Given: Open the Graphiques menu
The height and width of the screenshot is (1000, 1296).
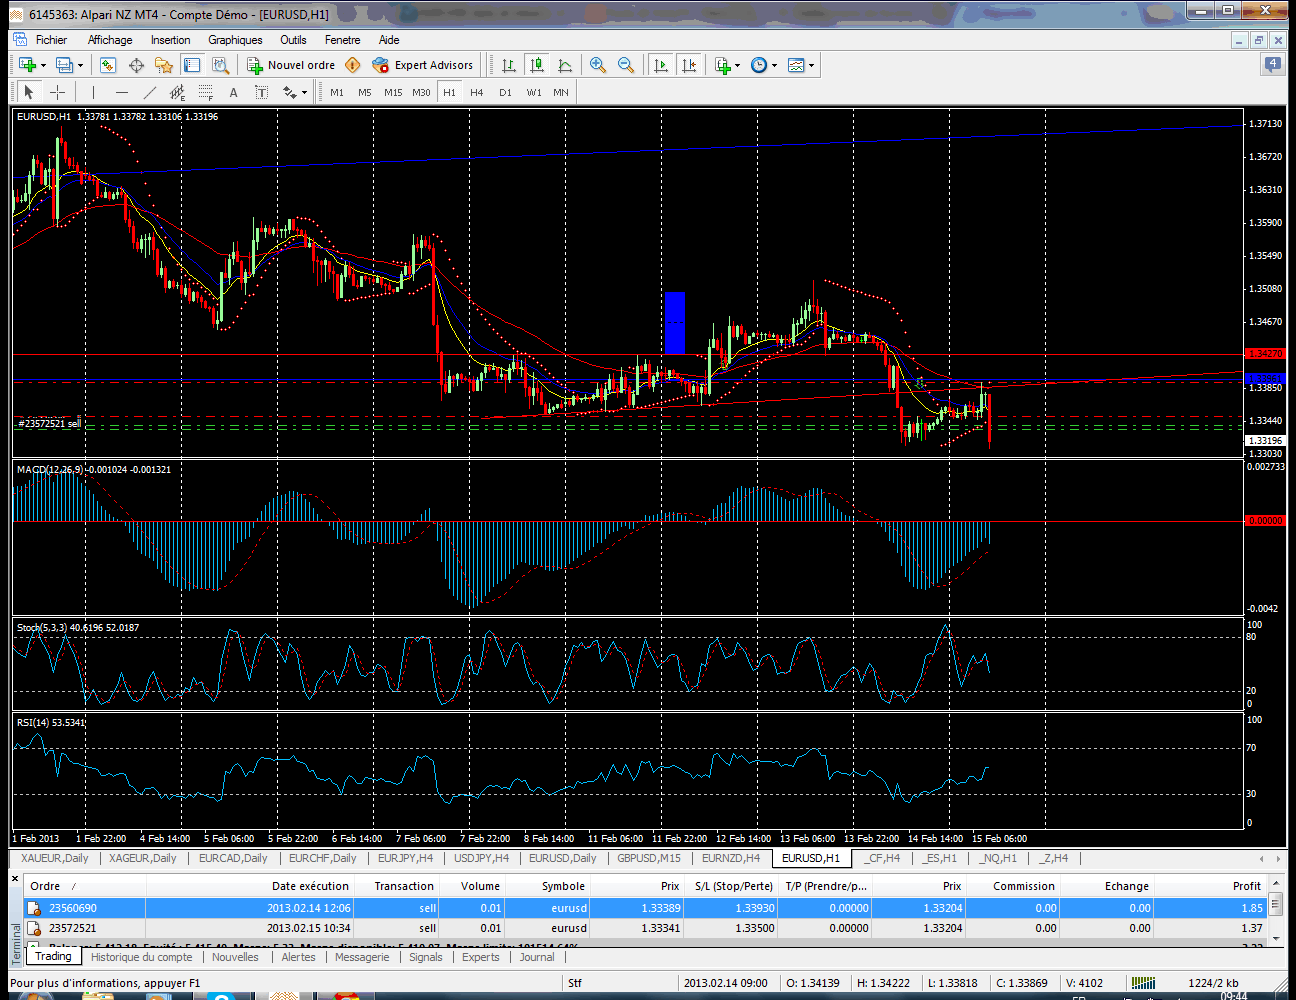Looking at the screenshot, I should click(235, 40).
